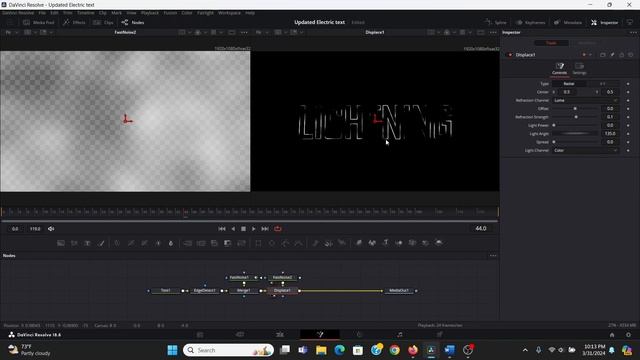
Task: Mute the audio speaker button
Action: point(51,229)
